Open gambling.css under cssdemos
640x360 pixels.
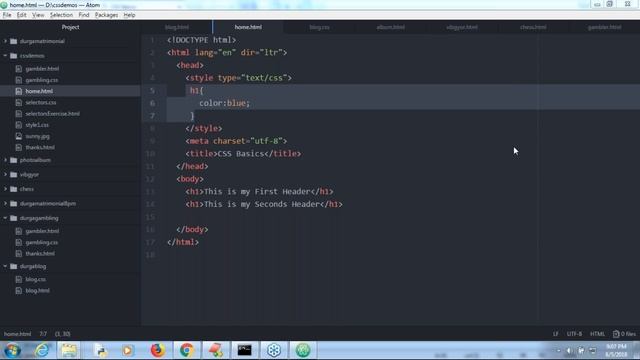(42, 80)
